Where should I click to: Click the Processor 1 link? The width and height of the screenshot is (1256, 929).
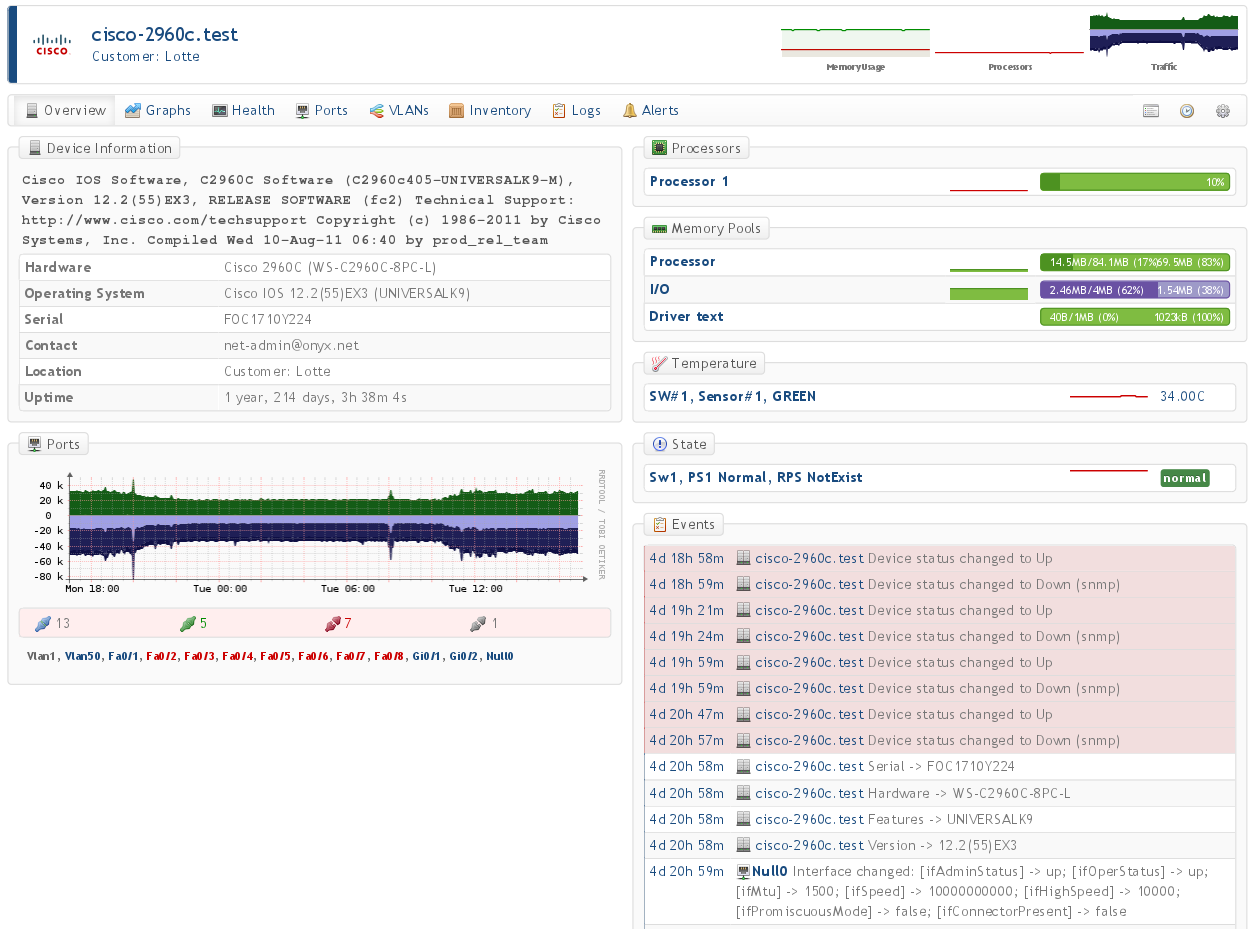(689, 181)
